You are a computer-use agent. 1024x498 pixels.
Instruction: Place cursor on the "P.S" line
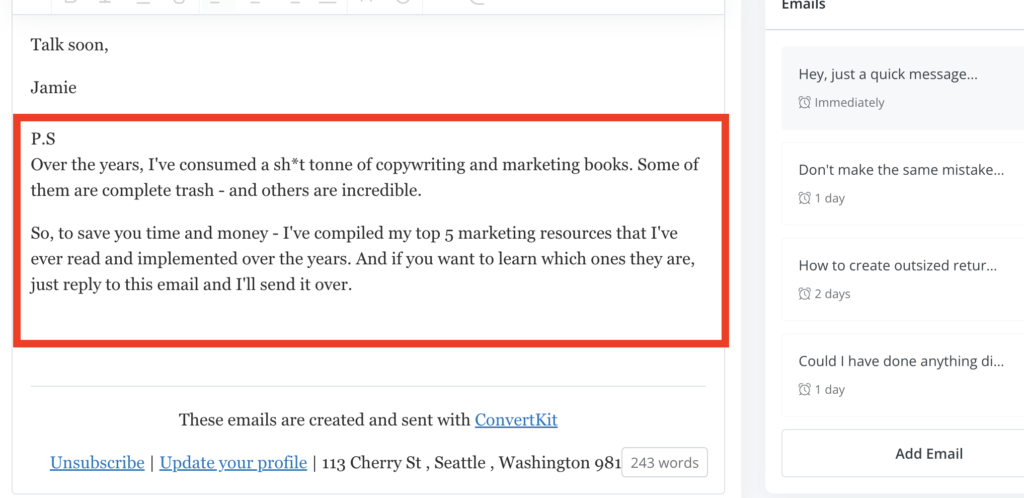tap(43, 140)
